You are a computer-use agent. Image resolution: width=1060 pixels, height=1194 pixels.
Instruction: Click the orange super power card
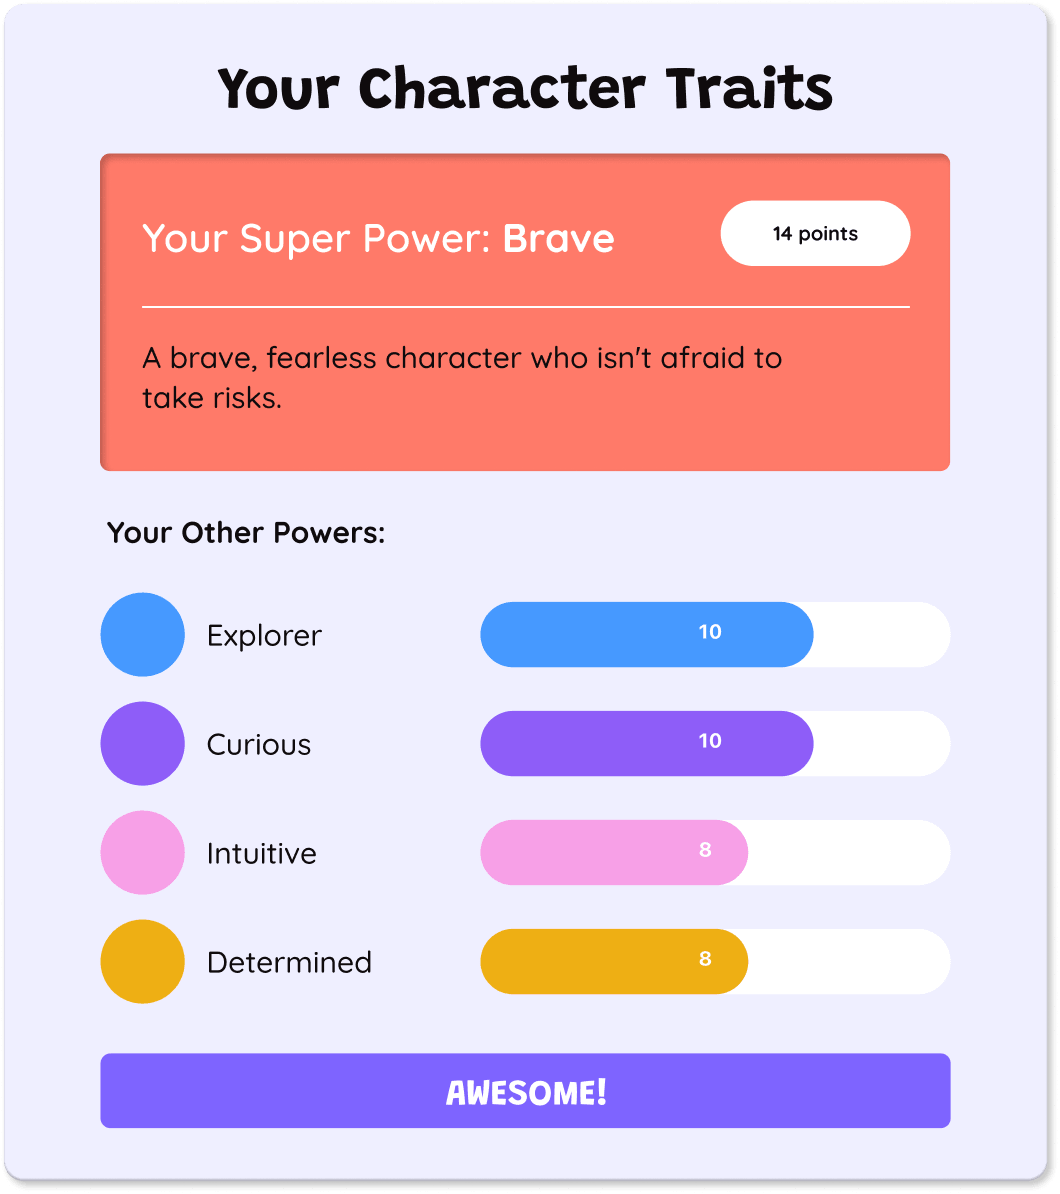[x=525, y=310]
